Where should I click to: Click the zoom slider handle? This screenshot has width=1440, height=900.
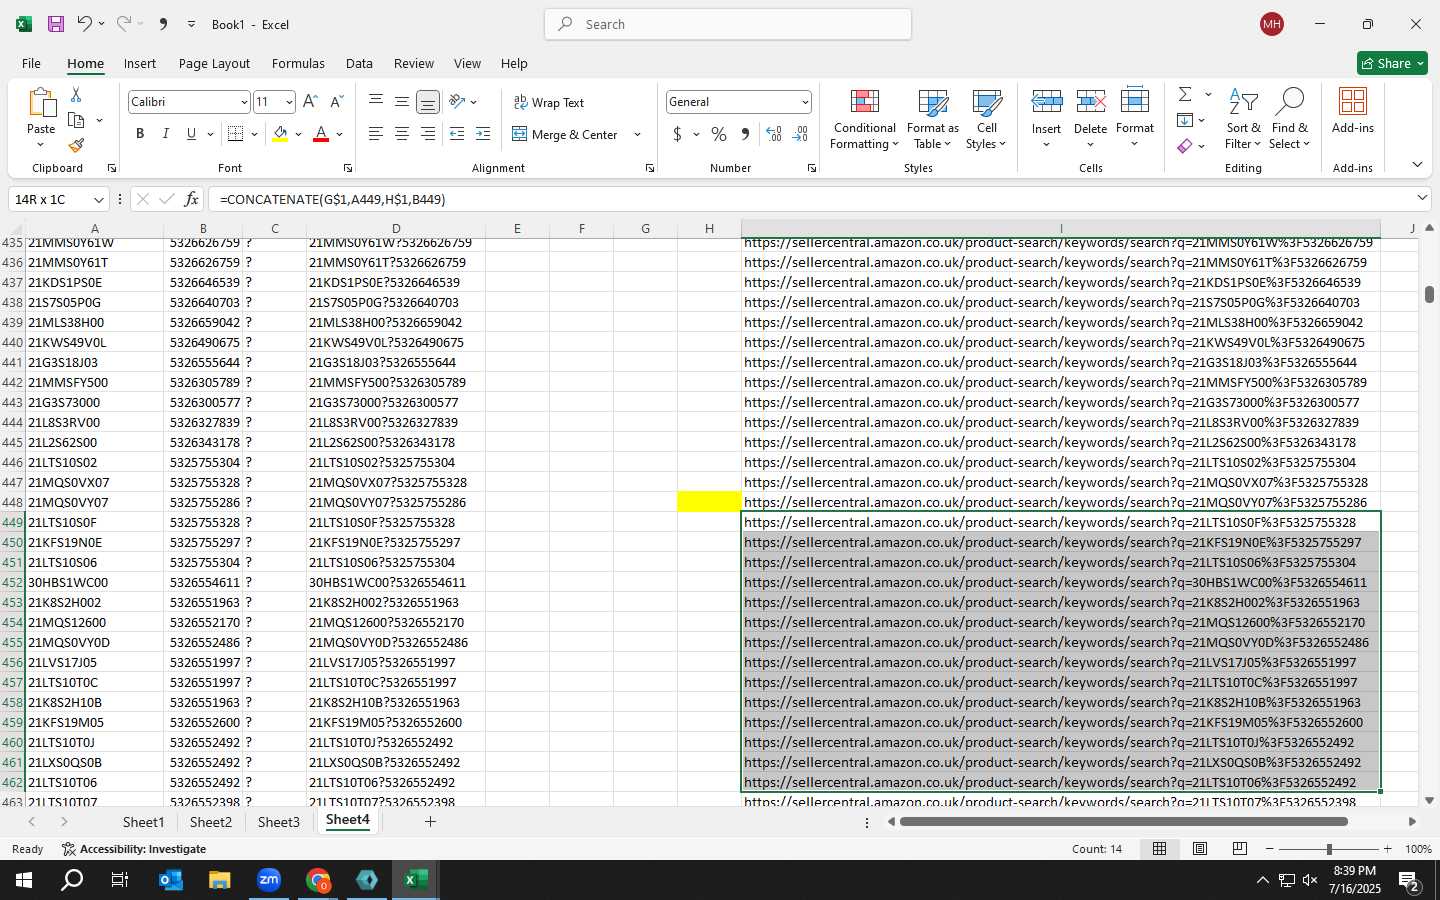click(x=1329, y=849)
